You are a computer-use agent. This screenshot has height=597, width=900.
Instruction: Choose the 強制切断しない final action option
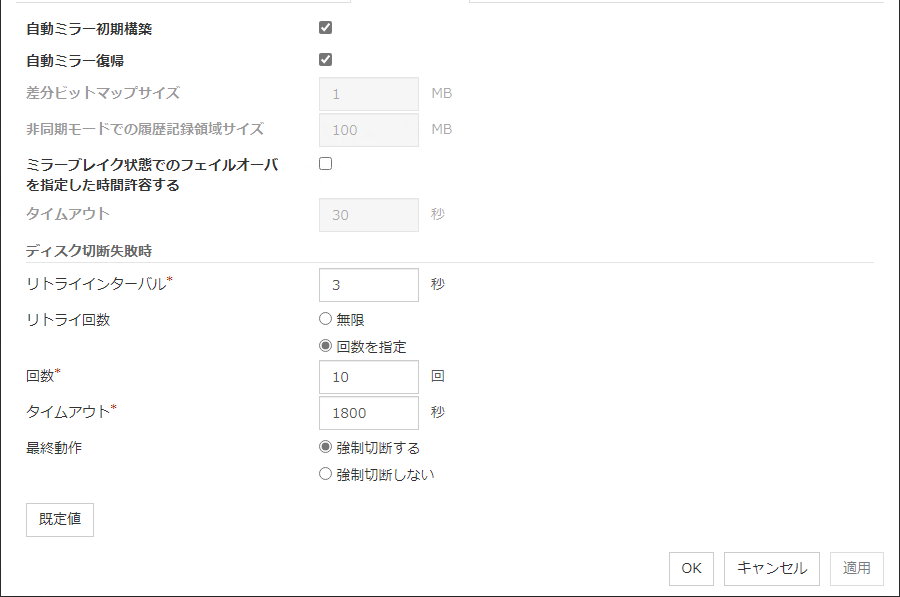coord(325,474)
